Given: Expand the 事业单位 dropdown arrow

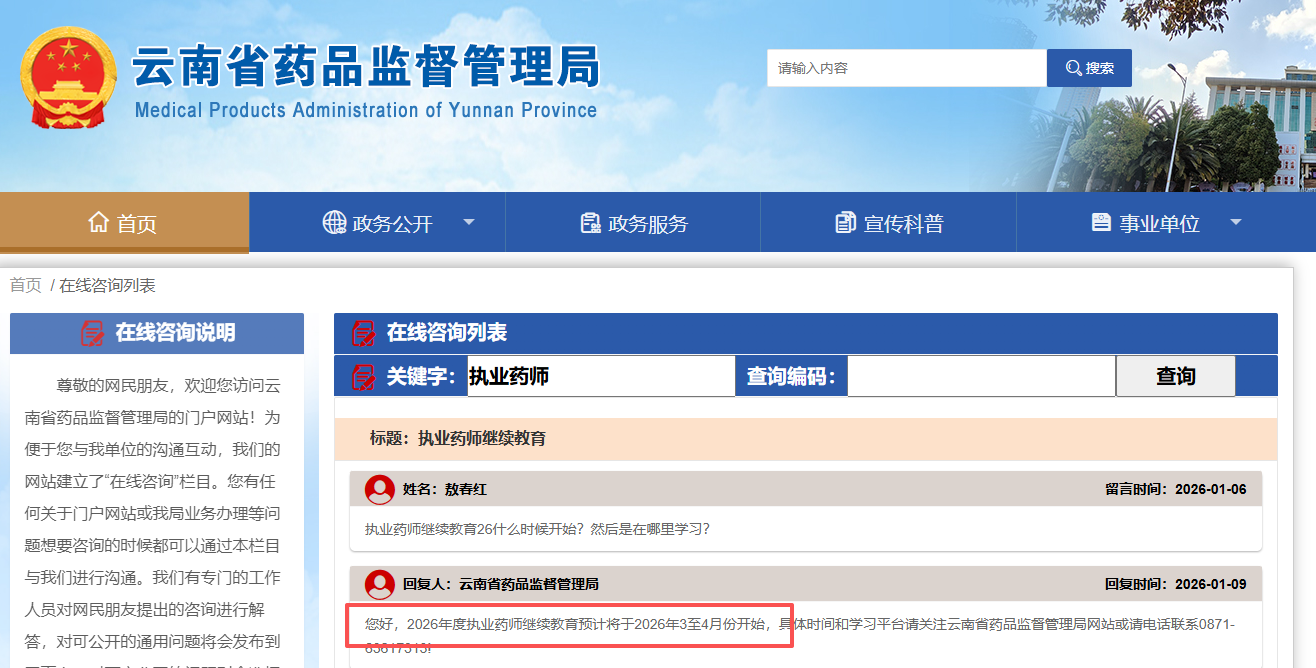Looking at the screenshot, I should pyautogui.click(x=1235, y=222).
